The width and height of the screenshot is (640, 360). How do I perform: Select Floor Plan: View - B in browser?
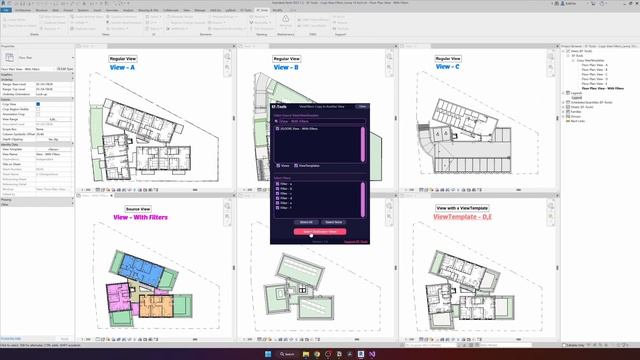pyautogui.click(x=595, y=70)
